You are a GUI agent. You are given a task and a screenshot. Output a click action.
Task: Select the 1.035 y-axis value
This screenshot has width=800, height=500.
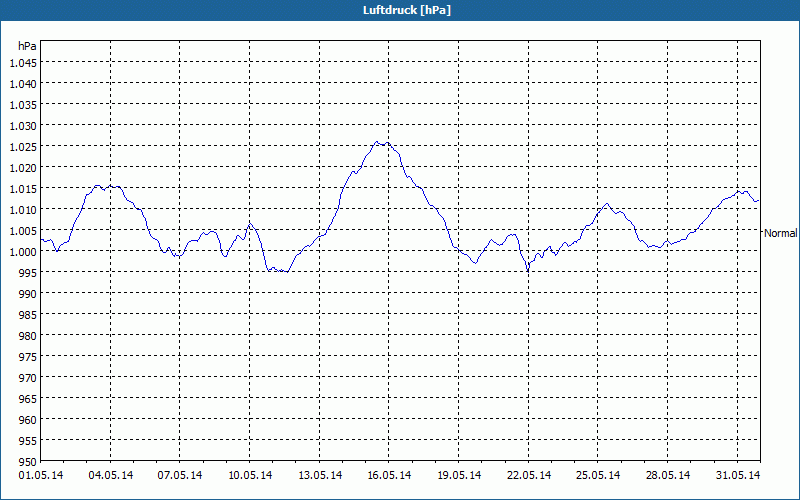23,105
